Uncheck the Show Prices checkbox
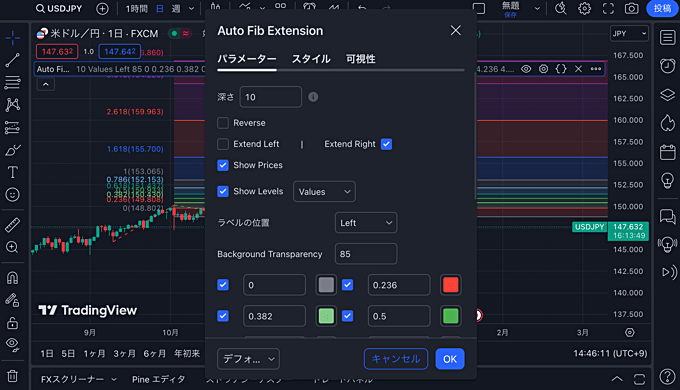Image resolution: width=680 pixels, height=390 pixels. coord(223,165)
